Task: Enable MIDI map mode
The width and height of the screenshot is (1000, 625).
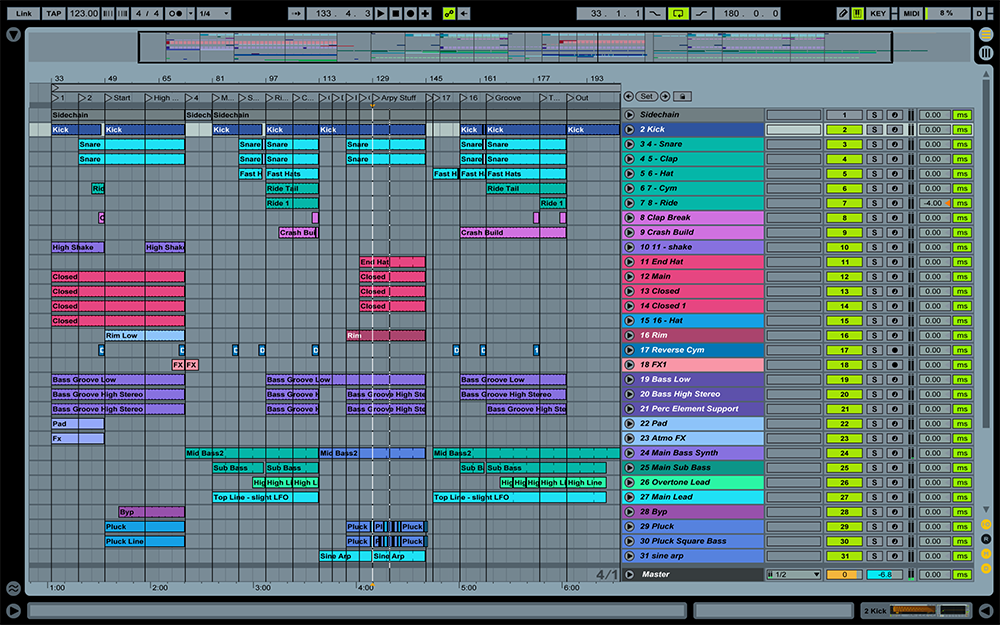Action: (911, 13)
